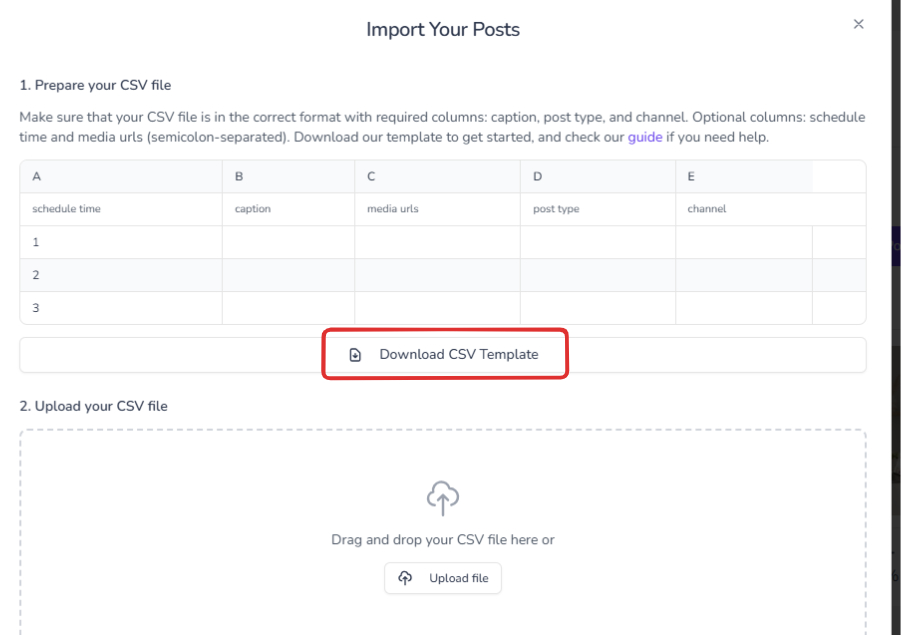Close the Import Your Posts dialog
The height and width of the screenshot is (635, 901).
pyautogui.click(x=858, y=24)
